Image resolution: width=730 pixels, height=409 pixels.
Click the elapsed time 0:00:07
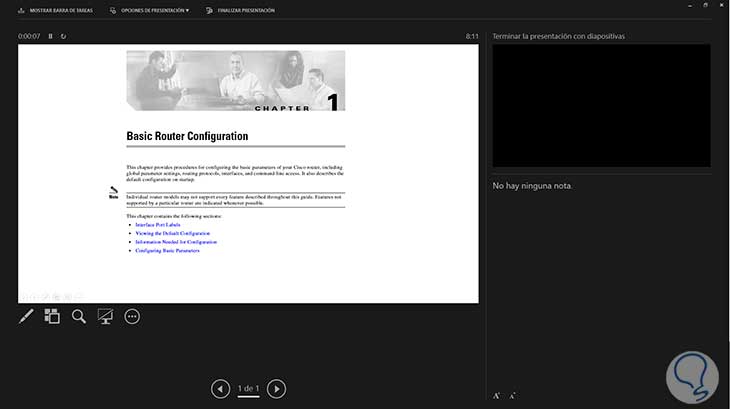tap(29, 36)
